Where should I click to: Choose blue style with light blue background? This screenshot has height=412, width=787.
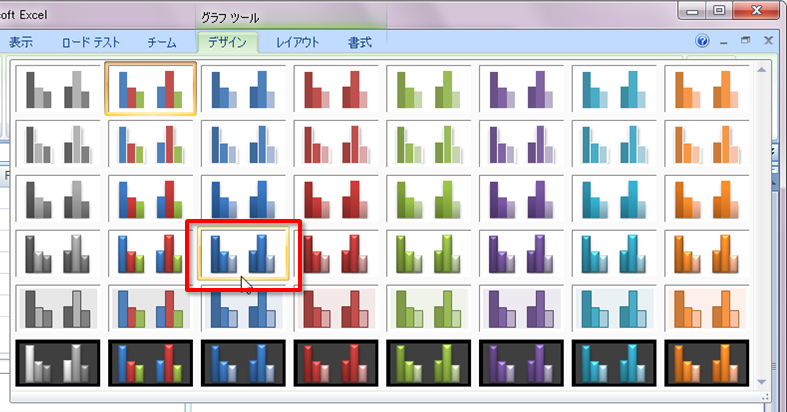click(x=243, y=308)
